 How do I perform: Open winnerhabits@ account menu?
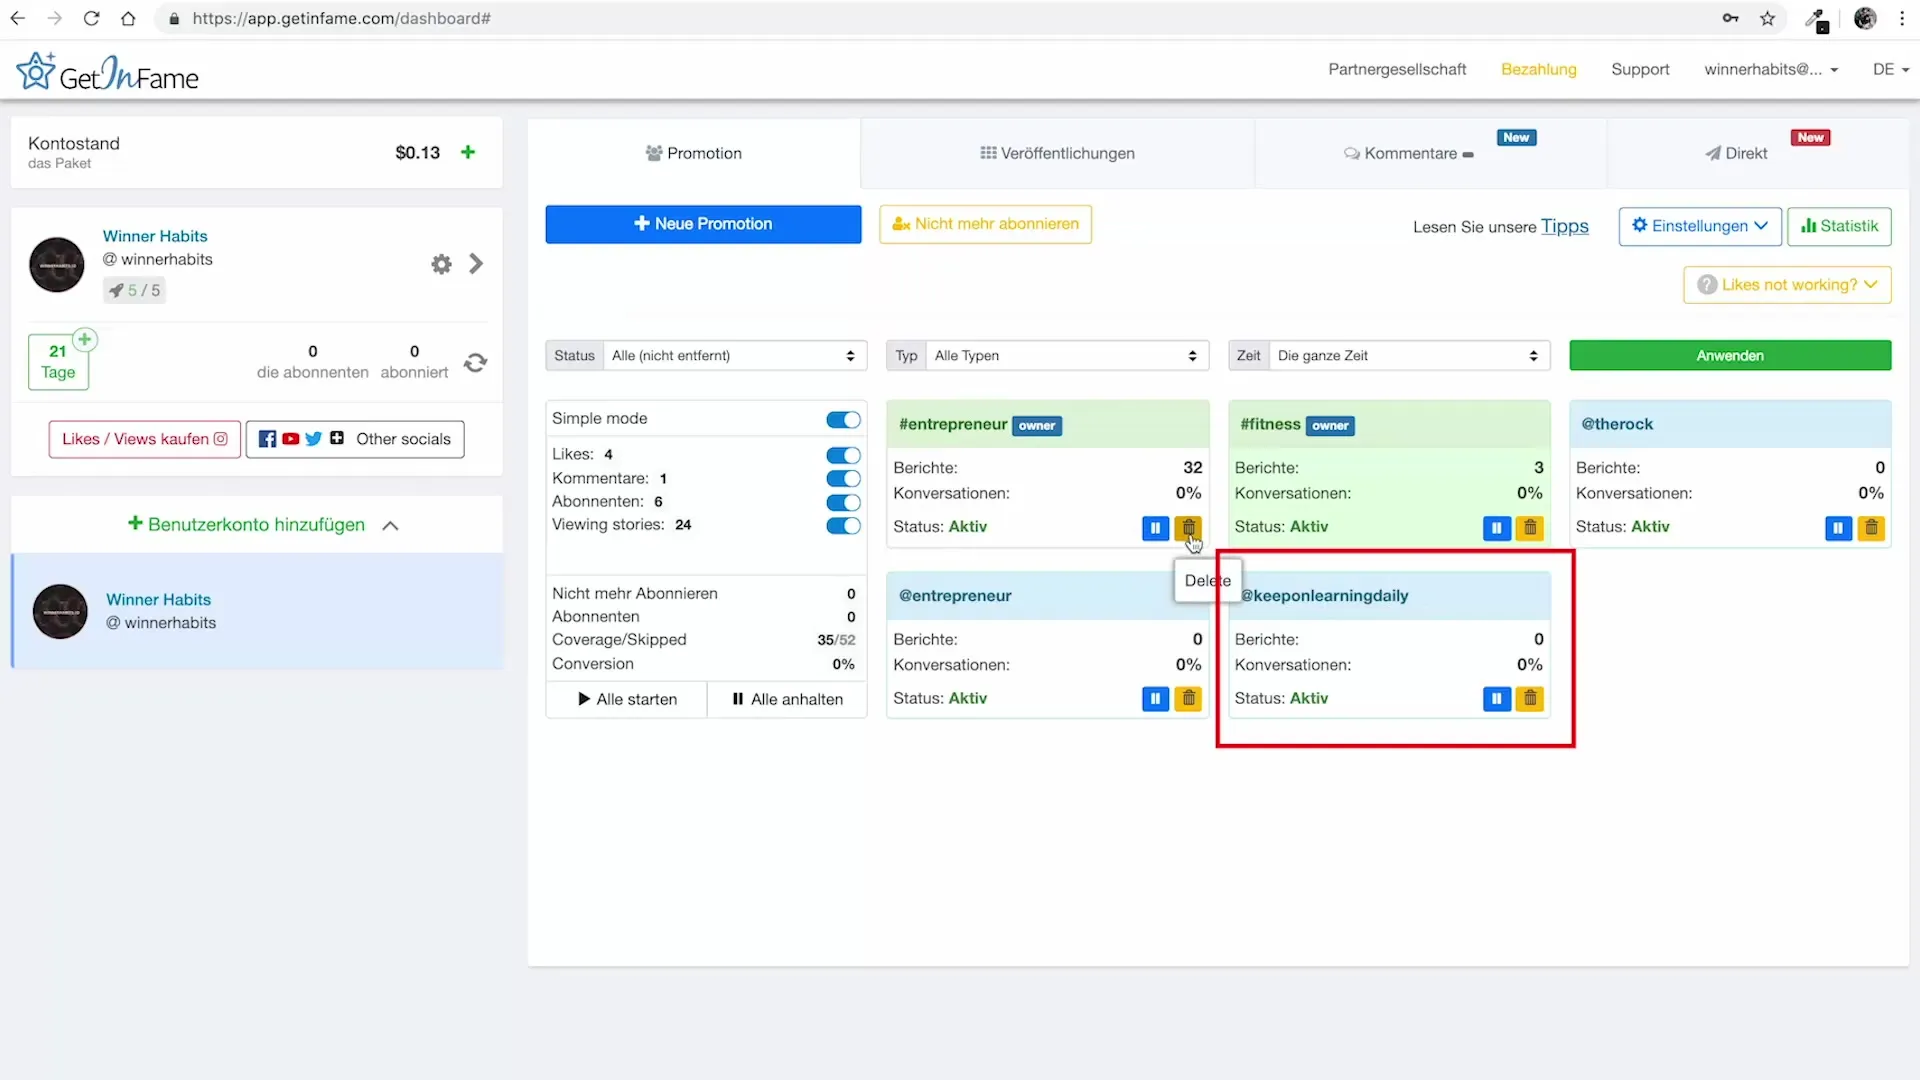coord(1771,69)
